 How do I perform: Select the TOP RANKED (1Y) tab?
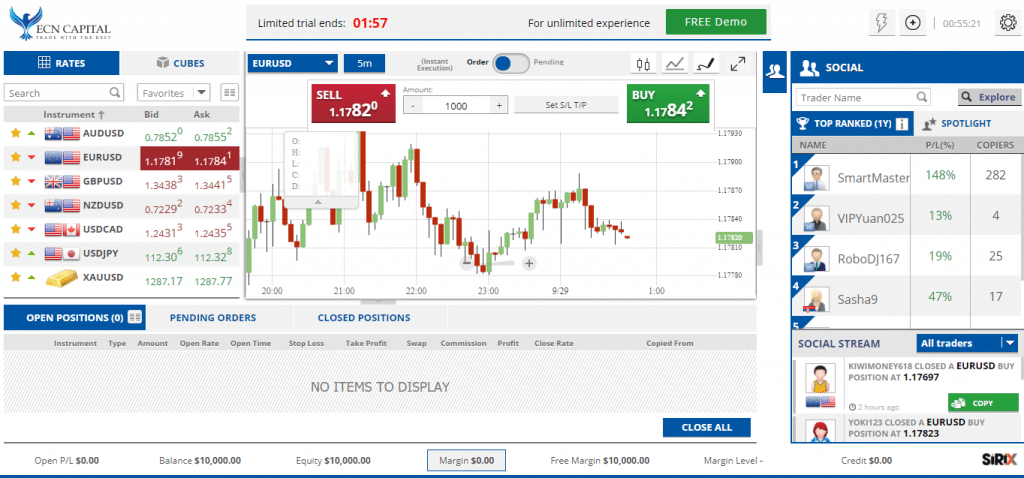pyautogui.click(x=852, y=123)
